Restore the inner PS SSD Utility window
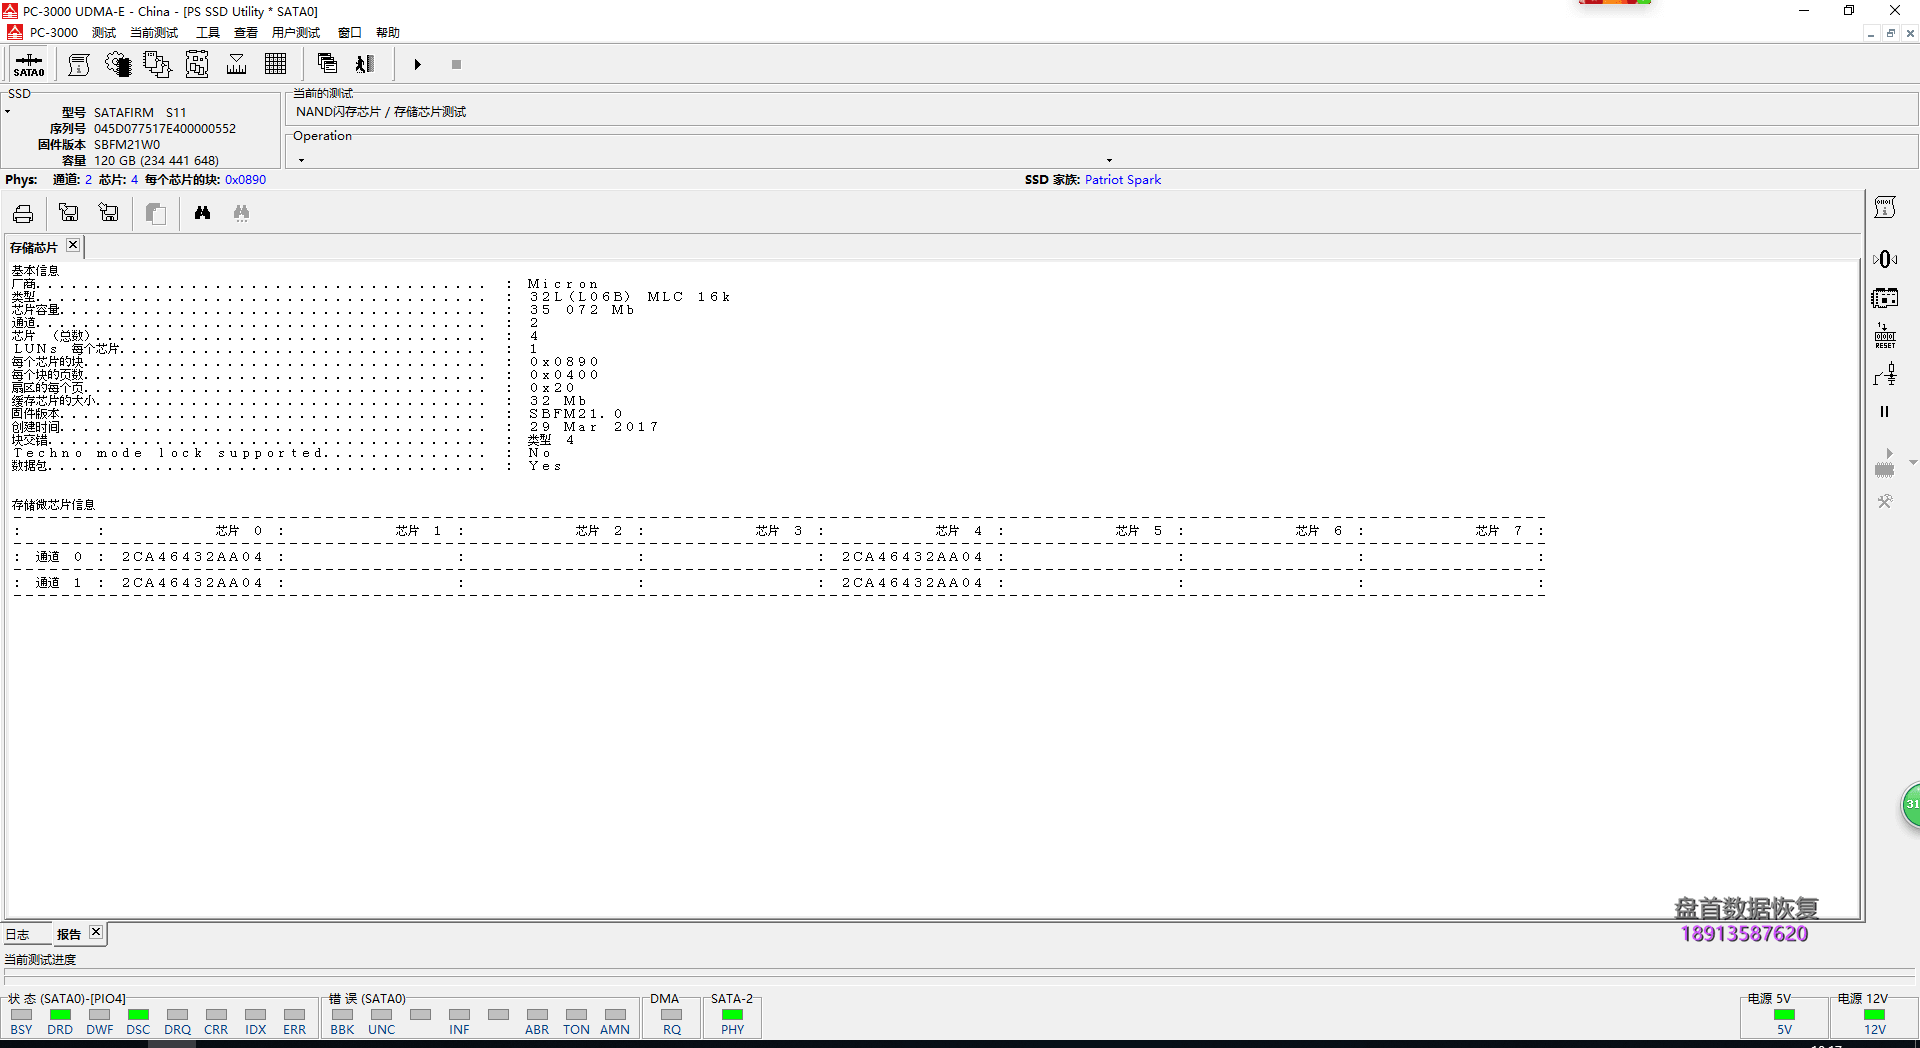 (1890, 33)
